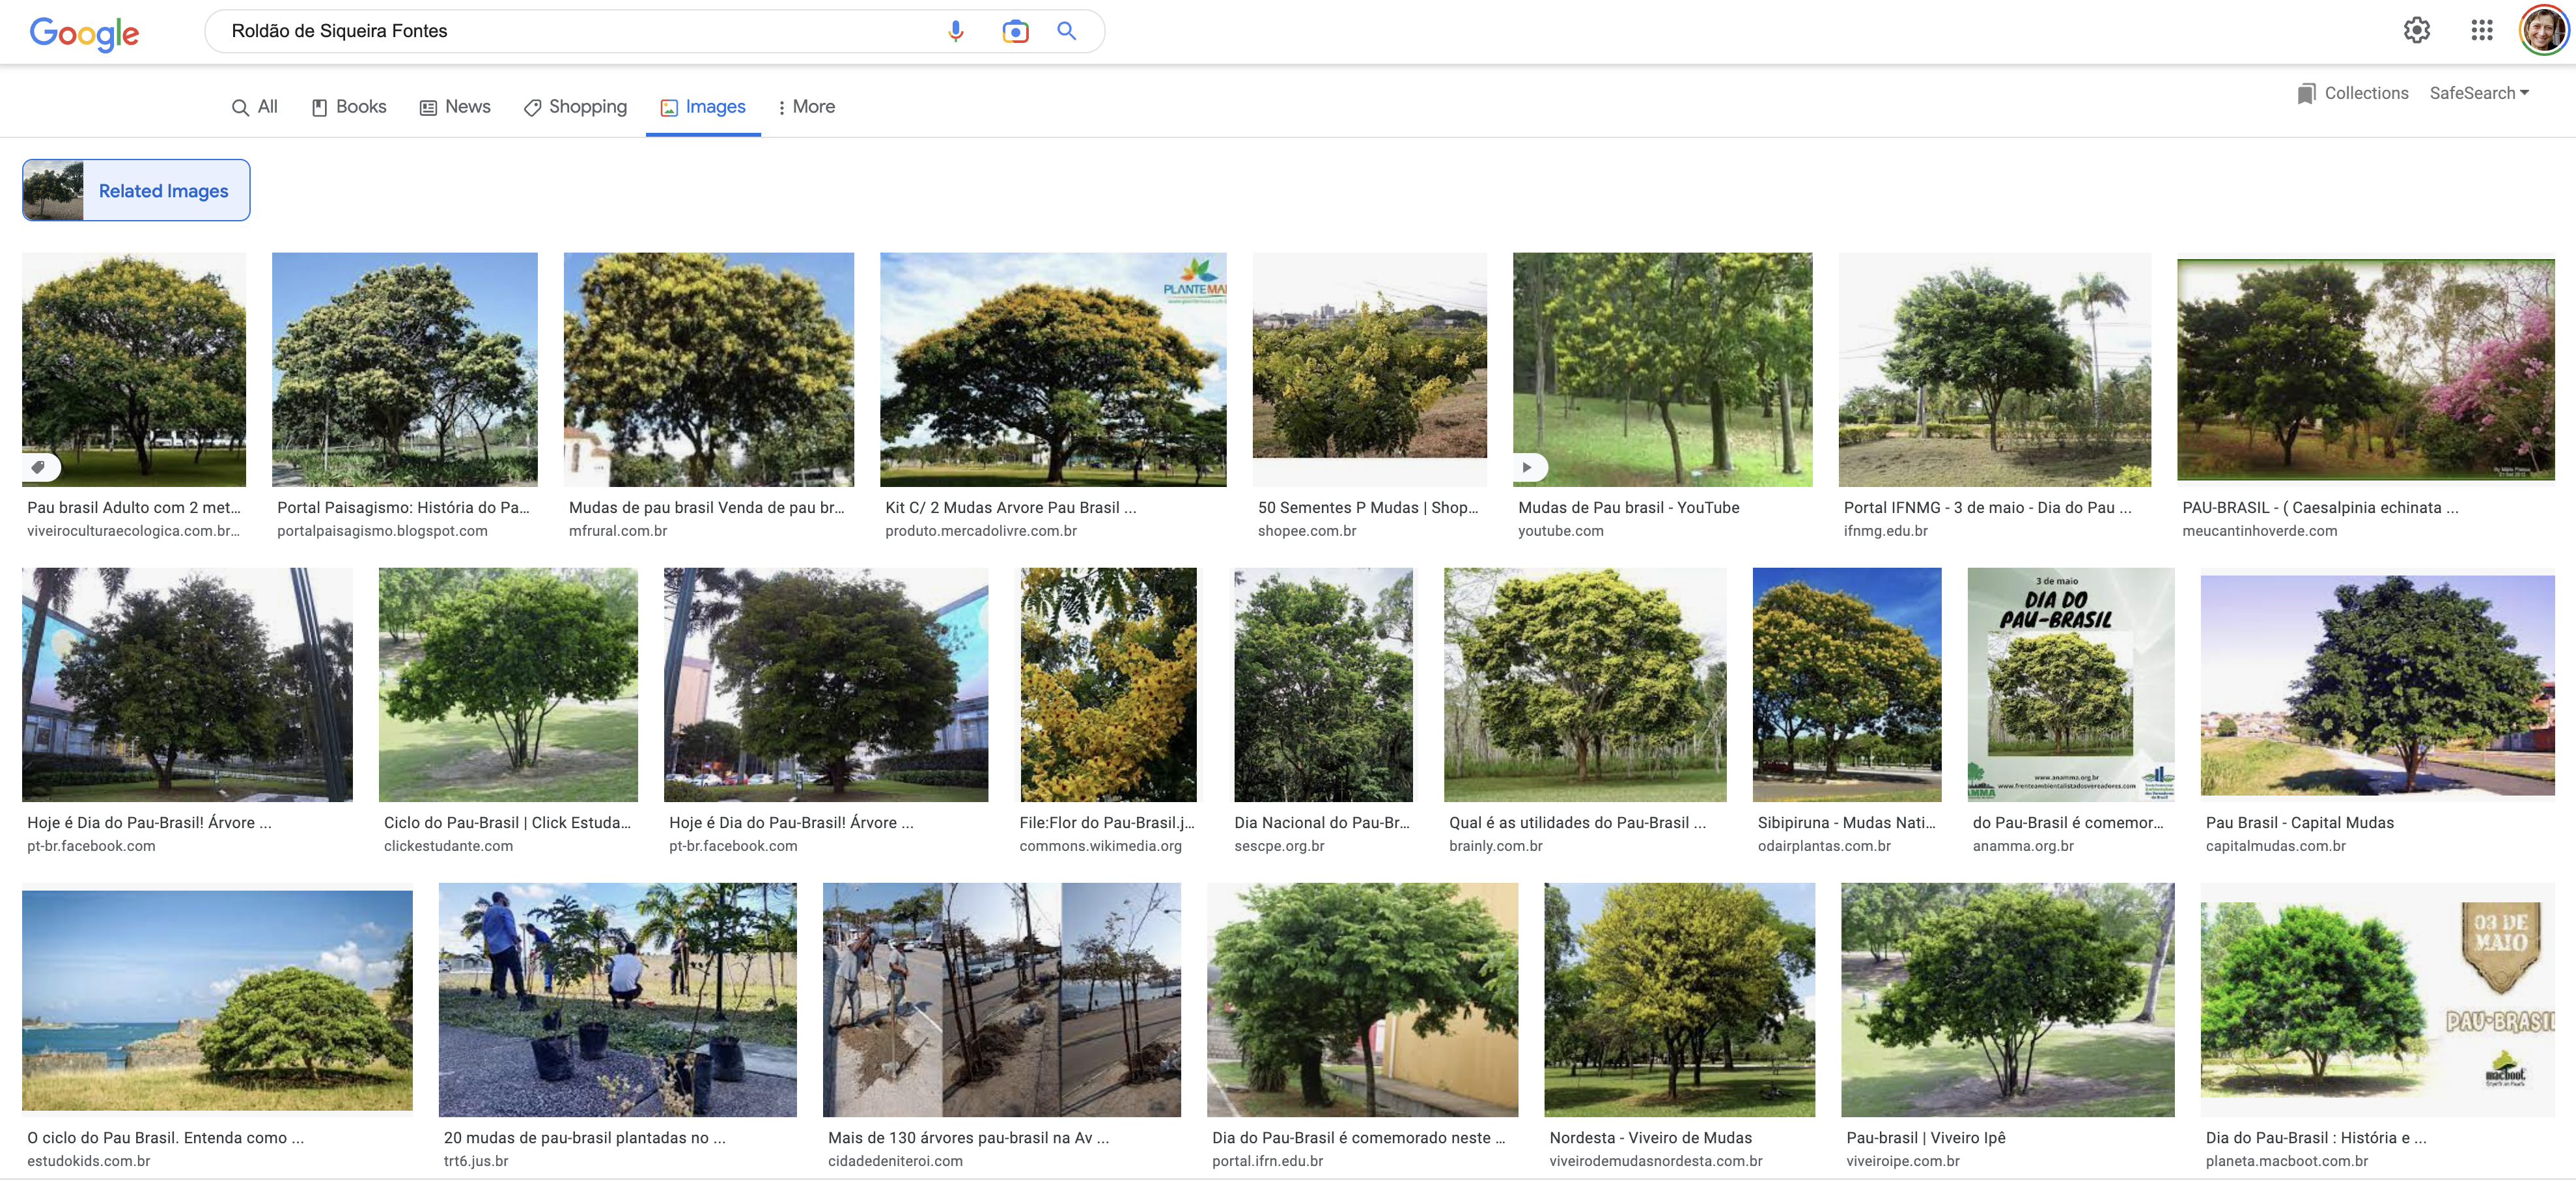Open Google Lens camera search
This screenshot has width=2576, height=1181.
coord(1015,31)
